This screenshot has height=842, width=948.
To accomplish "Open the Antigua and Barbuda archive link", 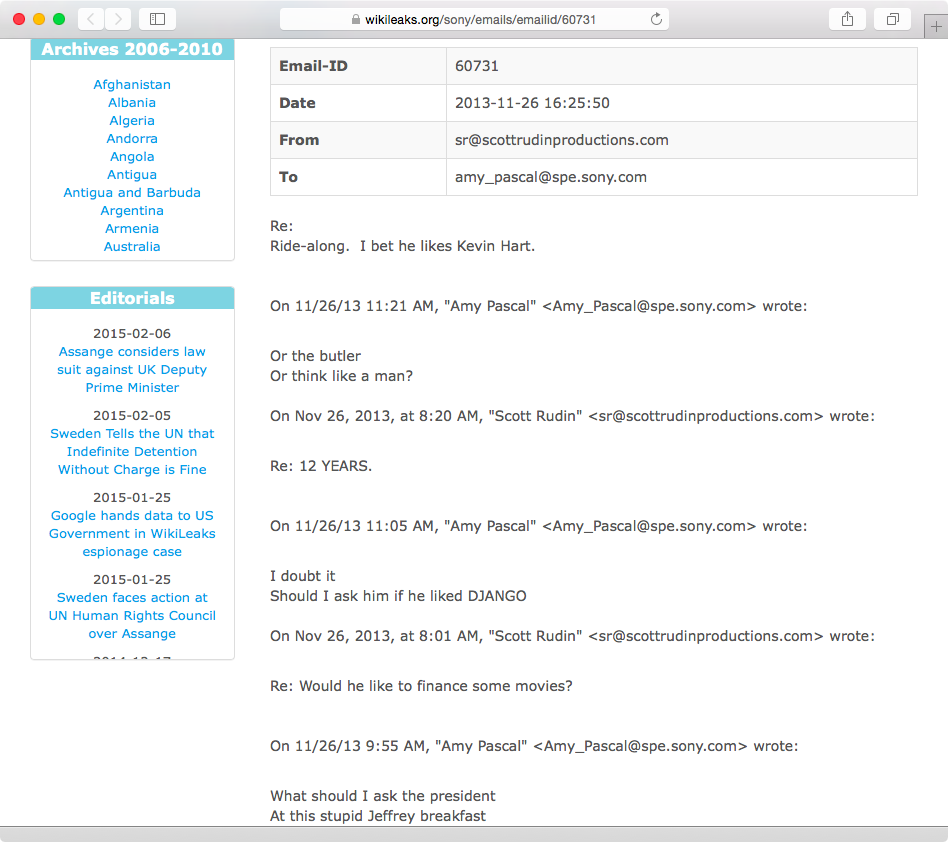I will tap(132, 193).
